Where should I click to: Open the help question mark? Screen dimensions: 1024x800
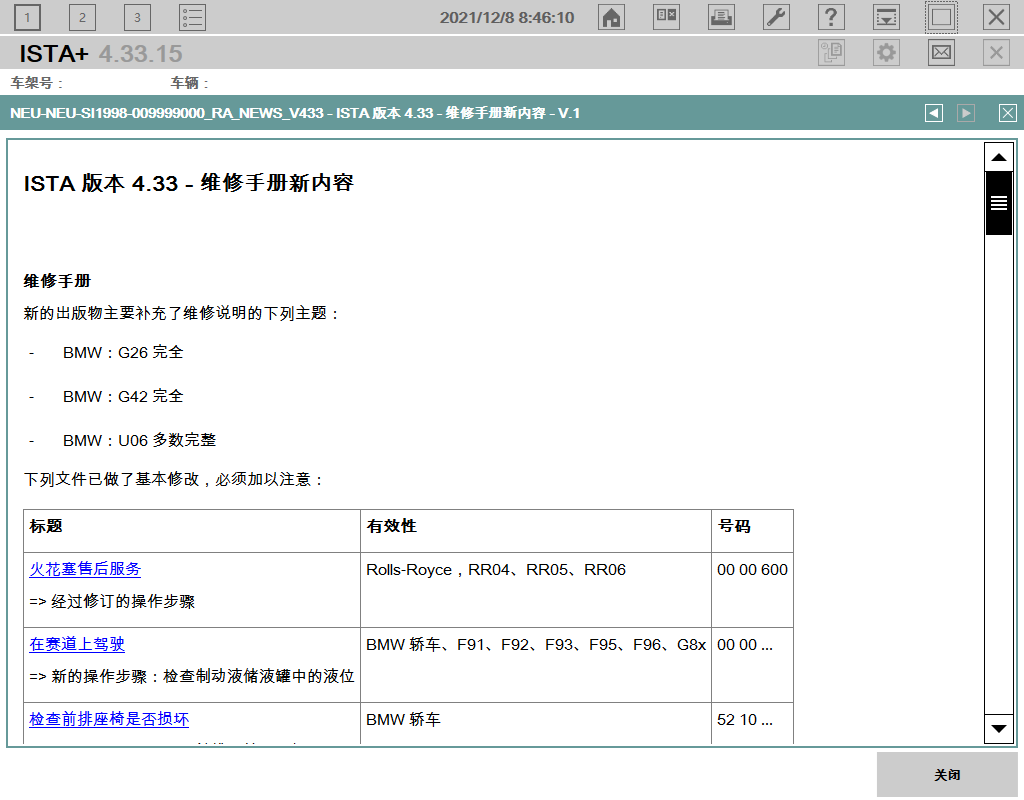coord(831,18)
